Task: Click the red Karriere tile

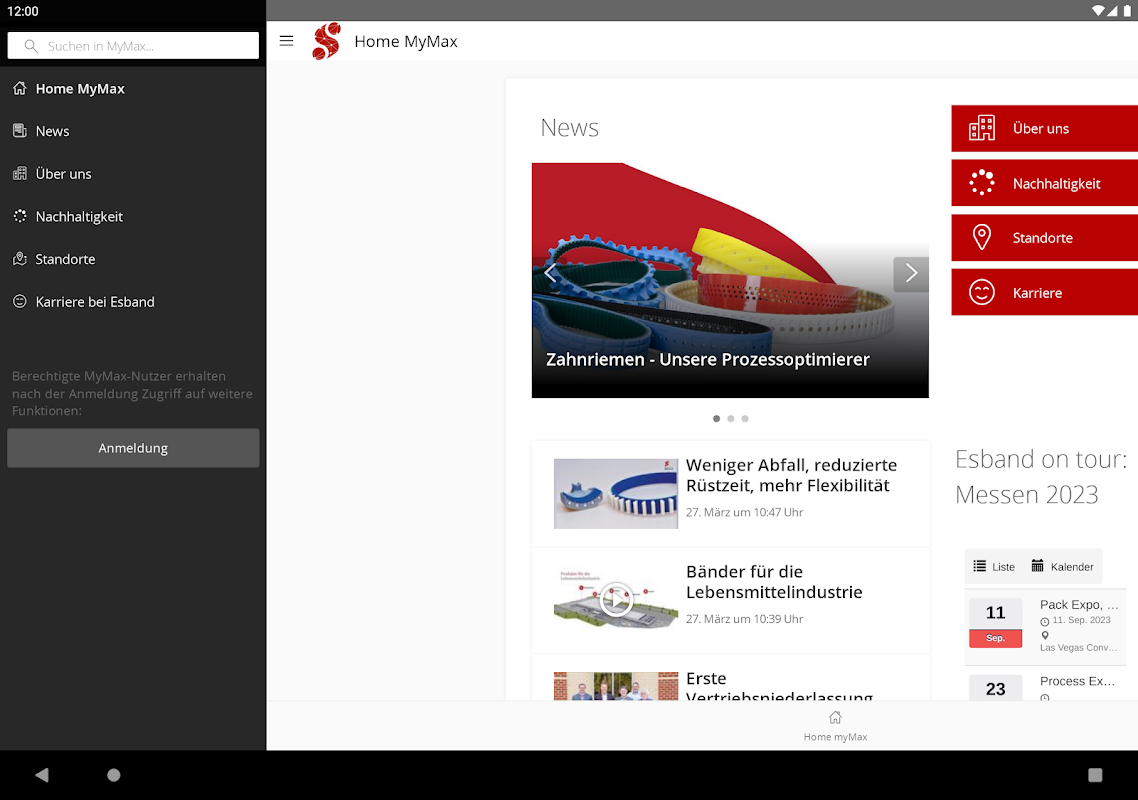Action: 1044,293
